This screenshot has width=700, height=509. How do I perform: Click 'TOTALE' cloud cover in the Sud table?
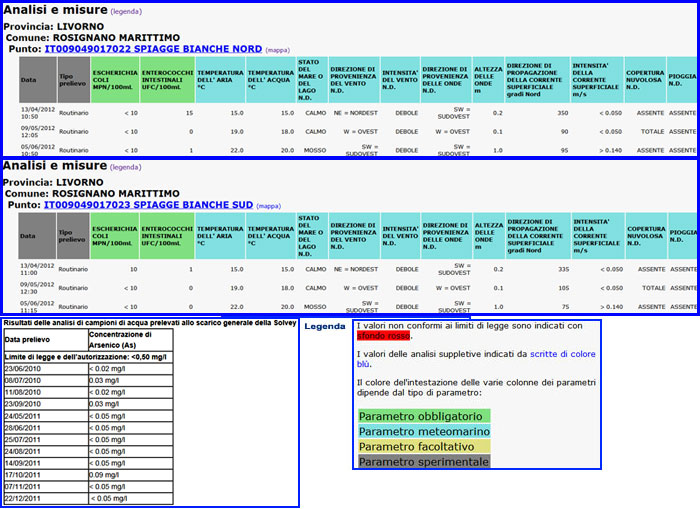pyautogui.click(x=654, y=288)
